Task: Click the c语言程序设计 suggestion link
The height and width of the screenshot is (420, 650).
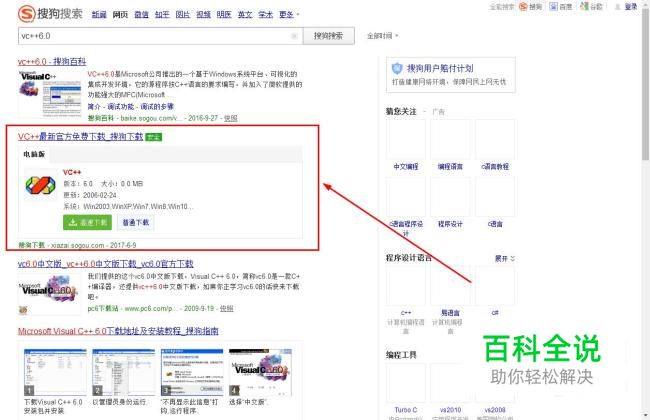Action: 406,228
